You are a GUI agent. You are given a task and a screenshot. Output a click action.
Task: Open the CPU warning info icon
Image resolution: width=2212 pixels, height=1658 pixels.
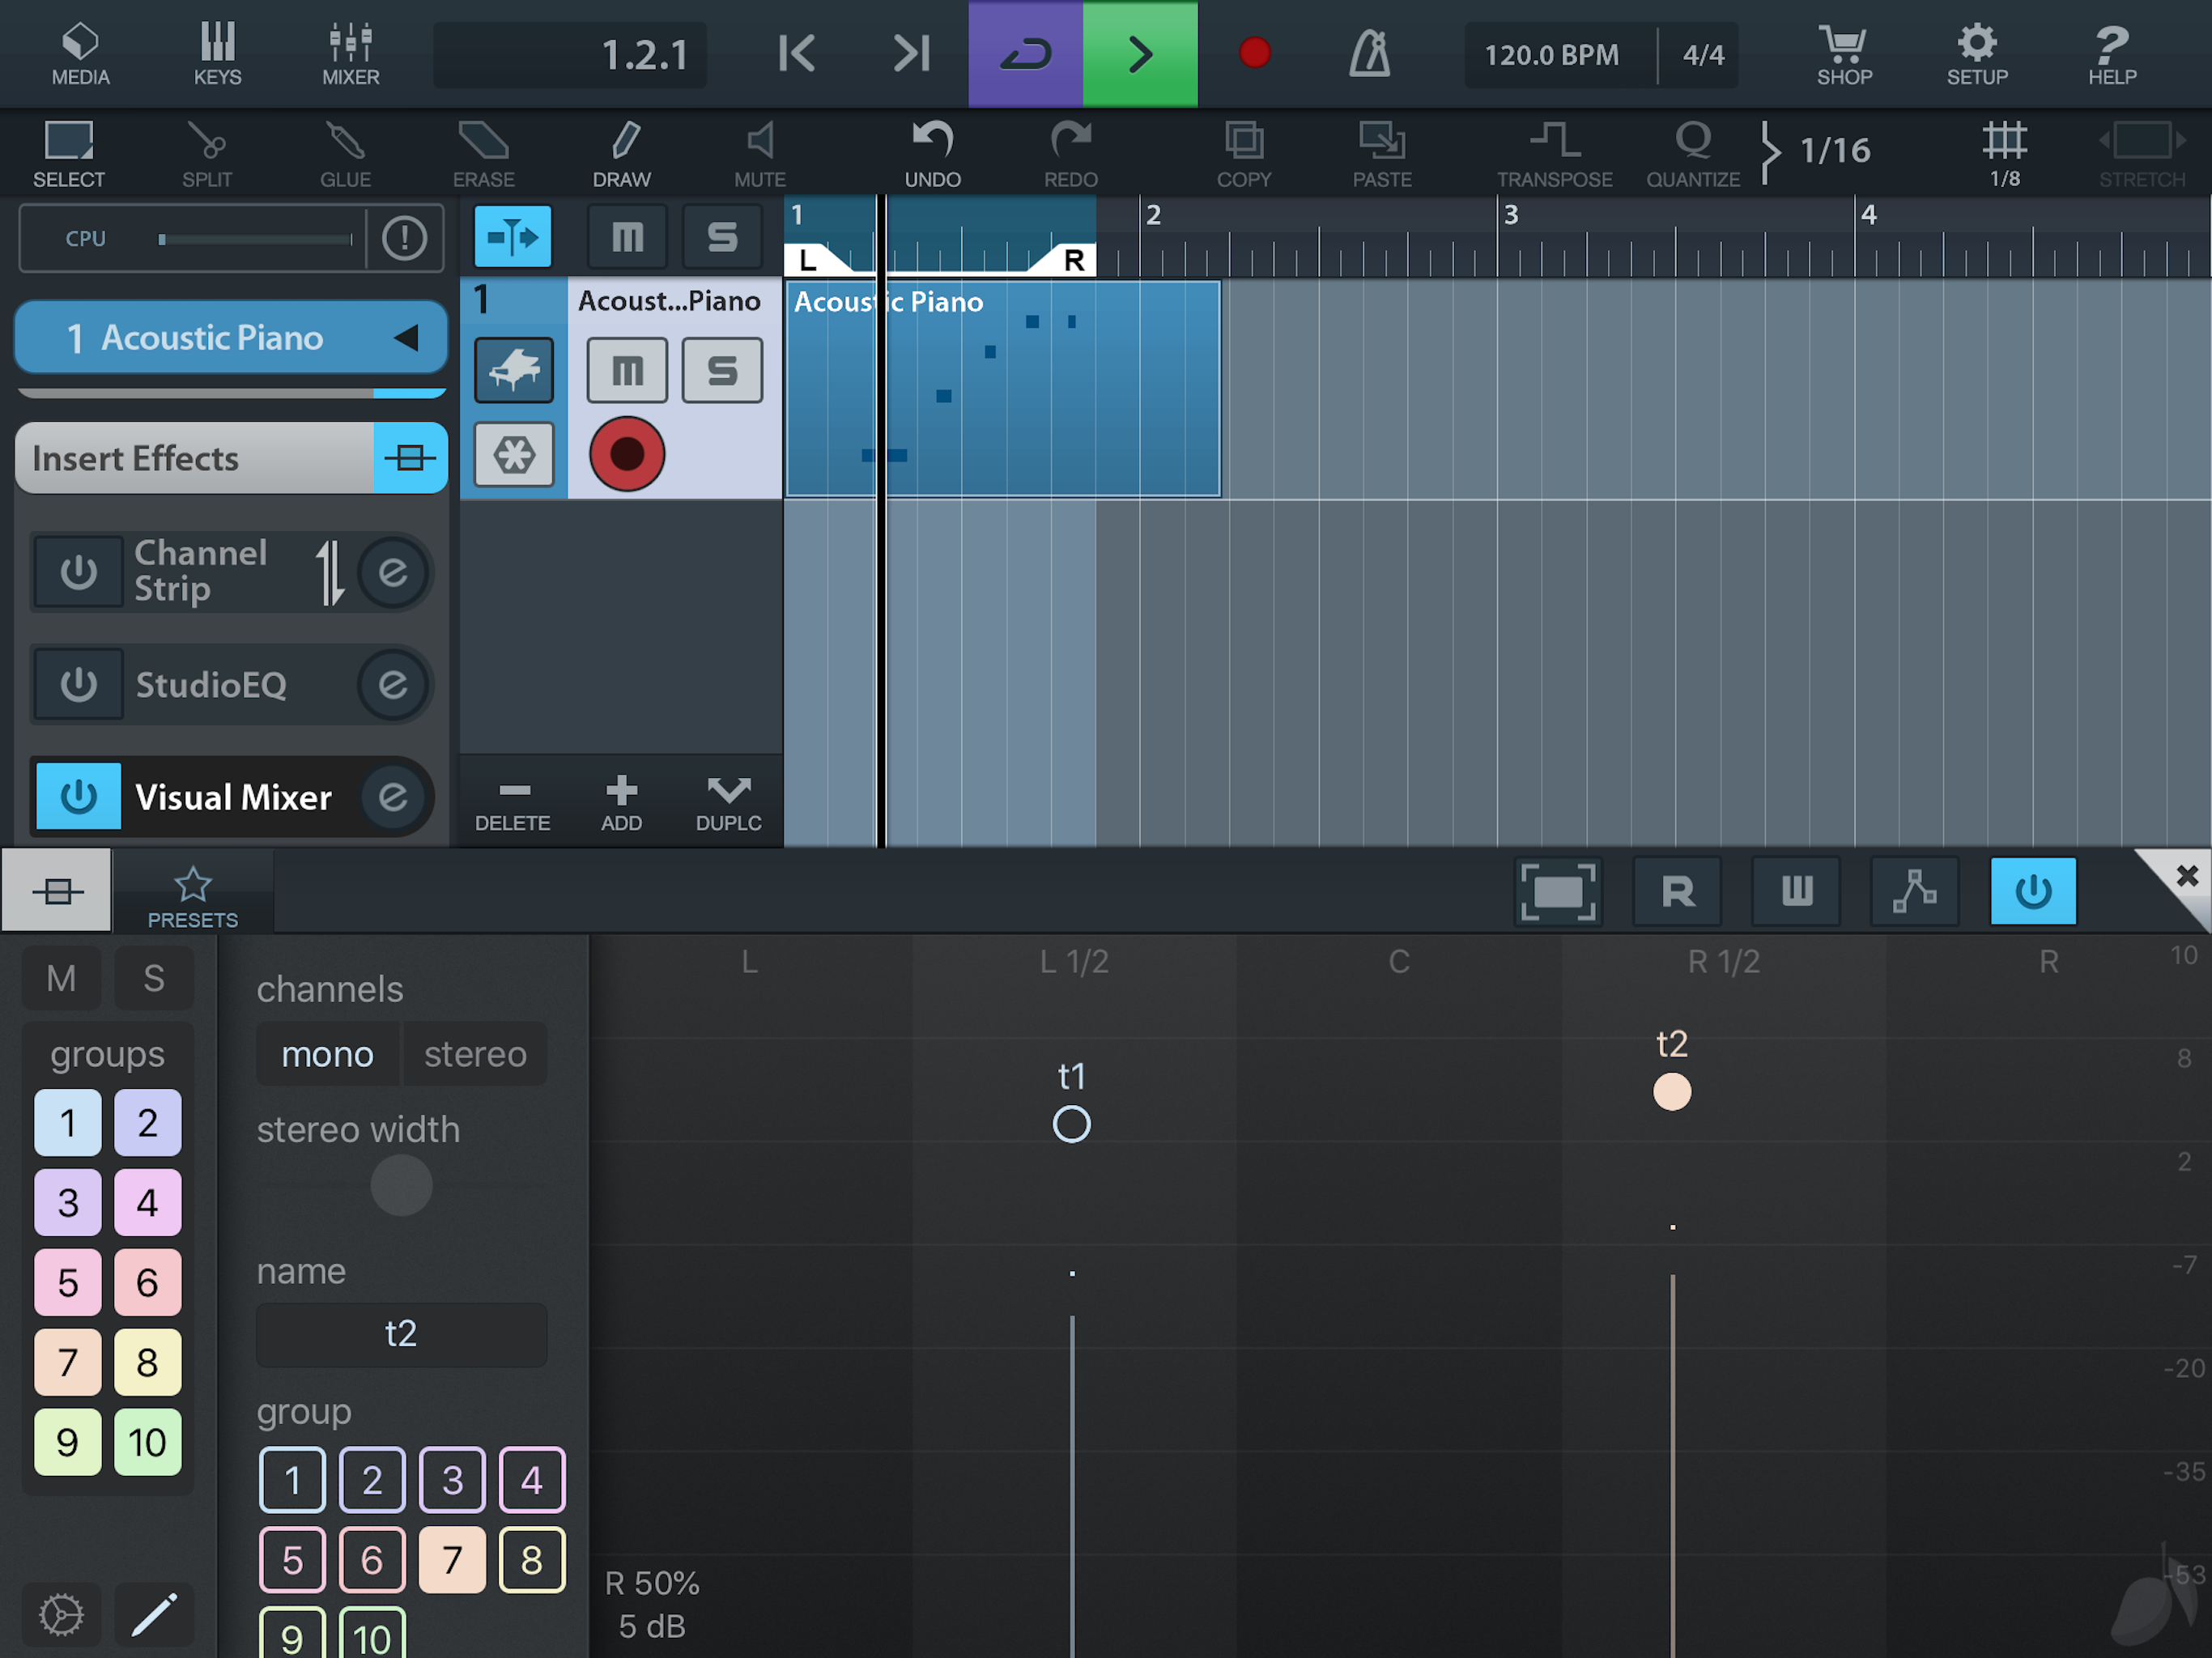click(x=404, y=238)
